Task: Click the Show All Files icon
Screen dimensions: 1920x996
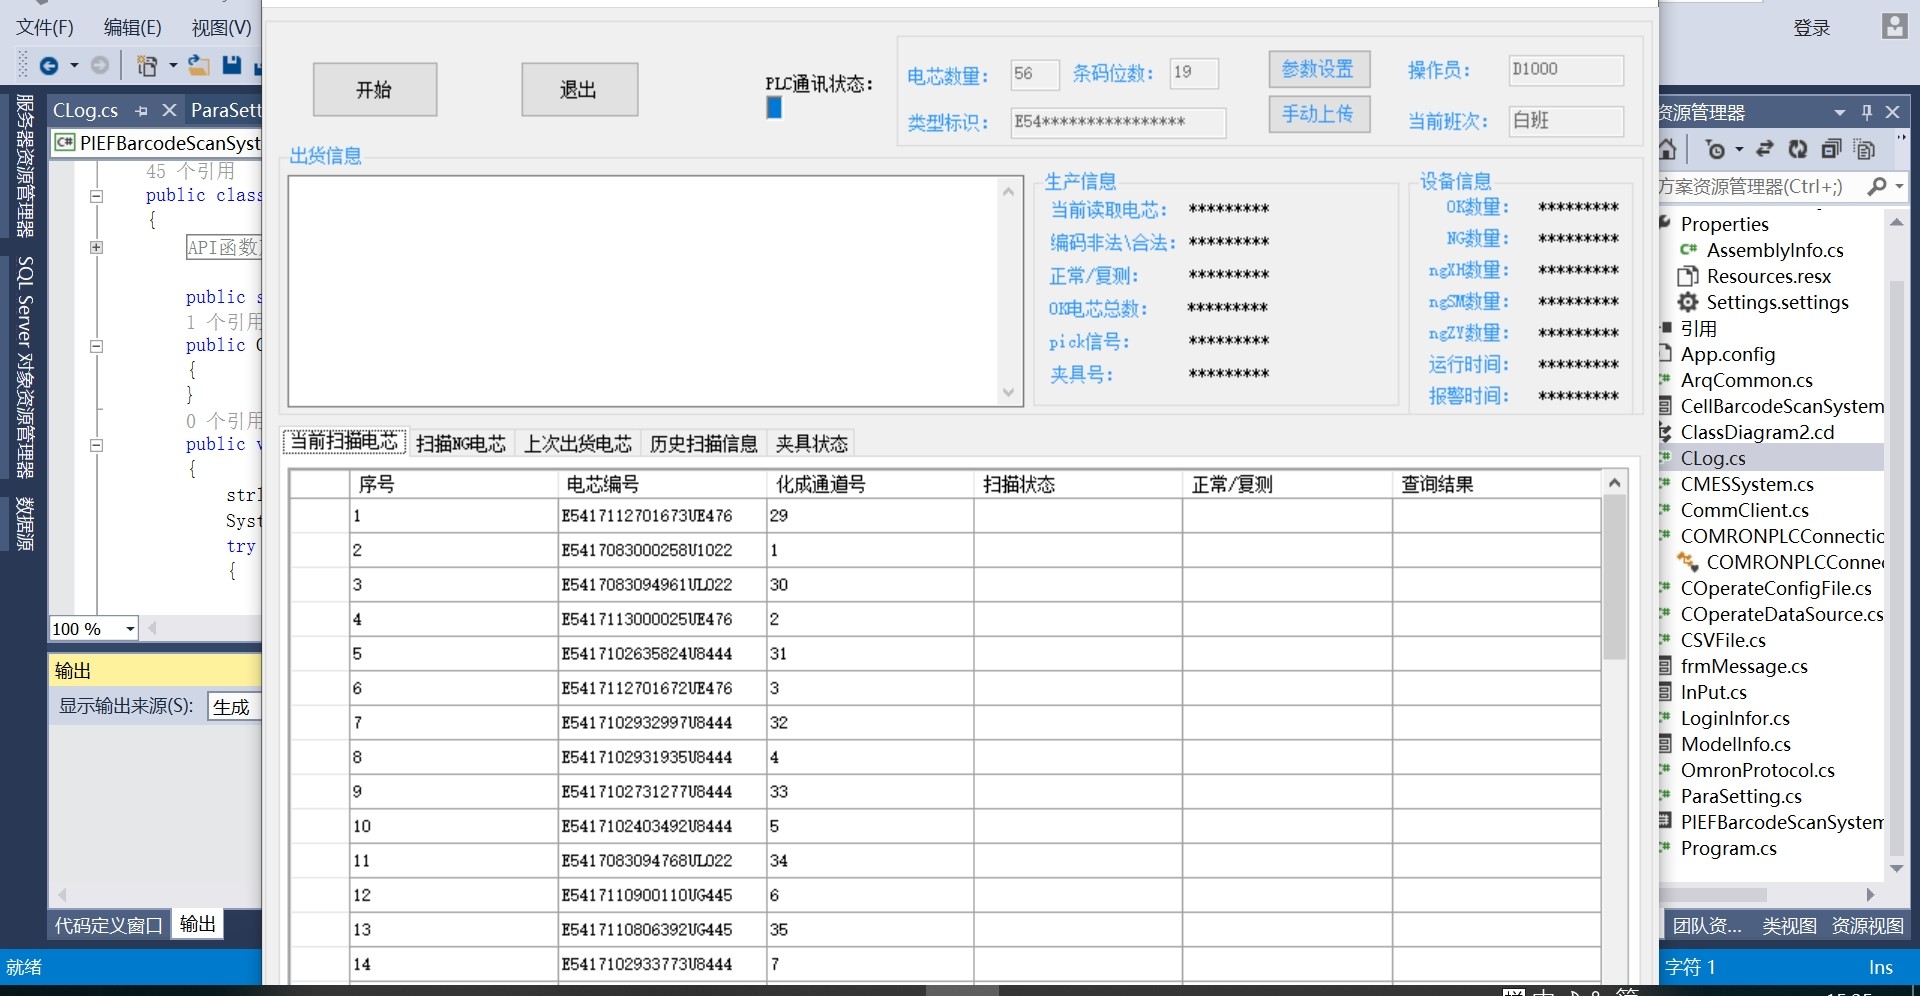Action: point(1864,150)
